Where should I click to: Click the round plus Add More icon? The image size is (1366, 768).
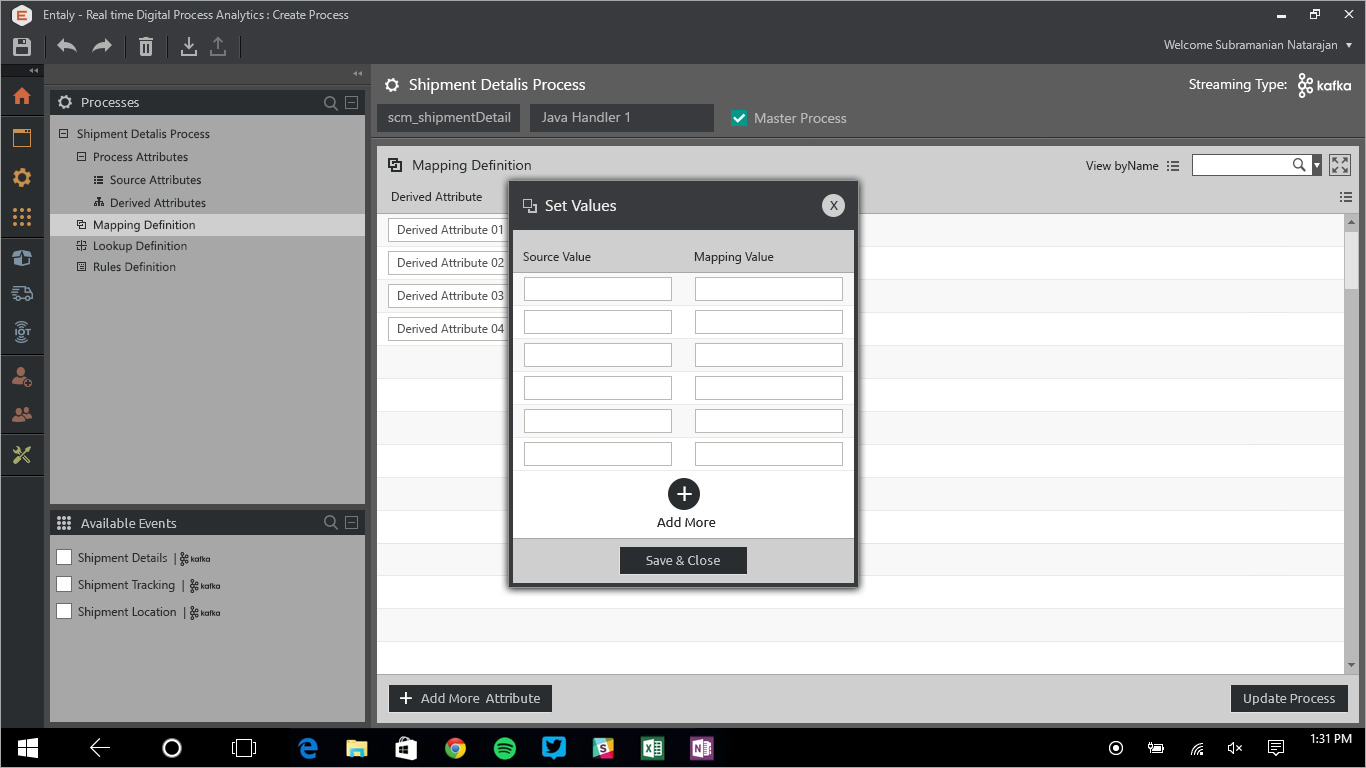pos(684,494)
